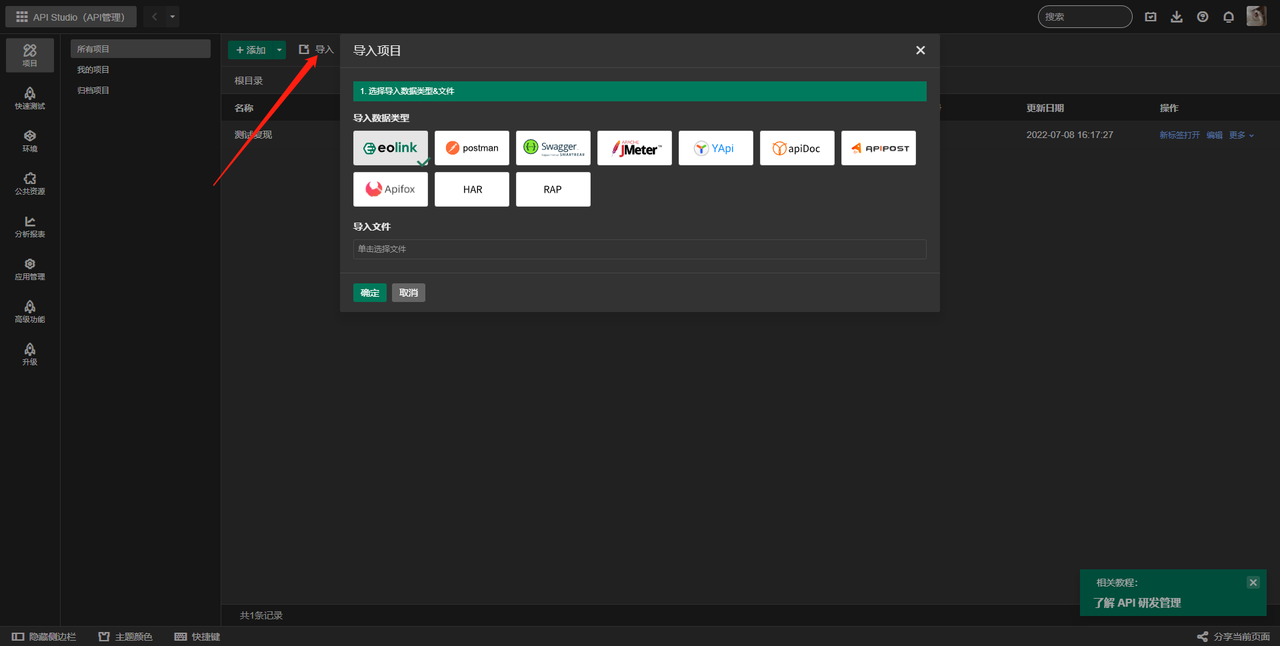
Task: Open 分析报表 in the sidebar
Action: coord(30,227)
